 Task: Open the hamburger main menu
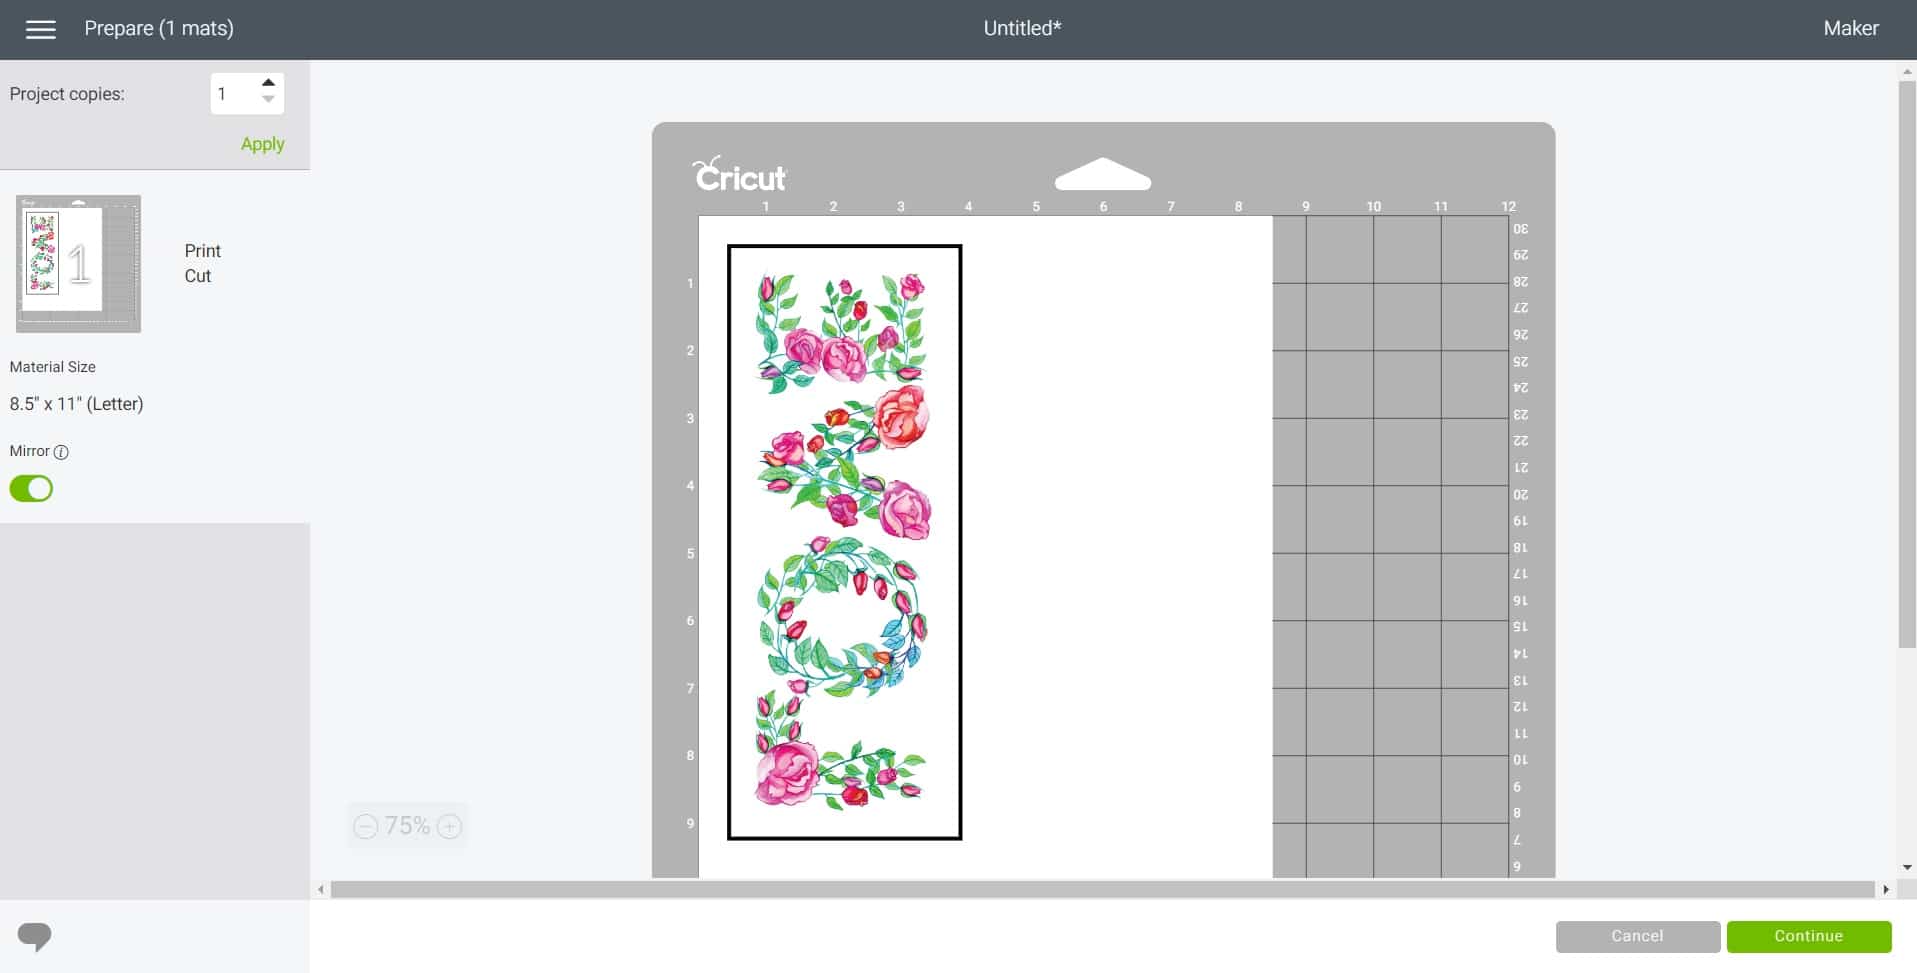coord(40,29)
